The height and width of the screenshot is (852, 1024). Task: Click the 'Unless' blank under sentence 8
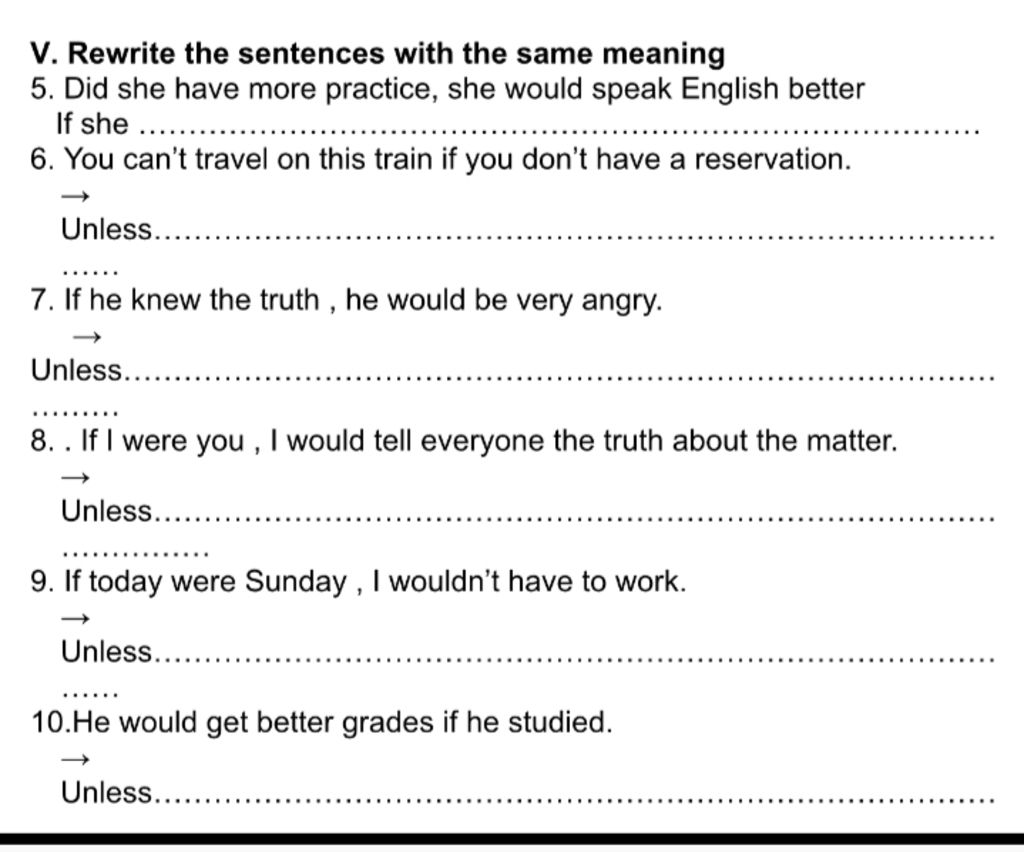575,516
